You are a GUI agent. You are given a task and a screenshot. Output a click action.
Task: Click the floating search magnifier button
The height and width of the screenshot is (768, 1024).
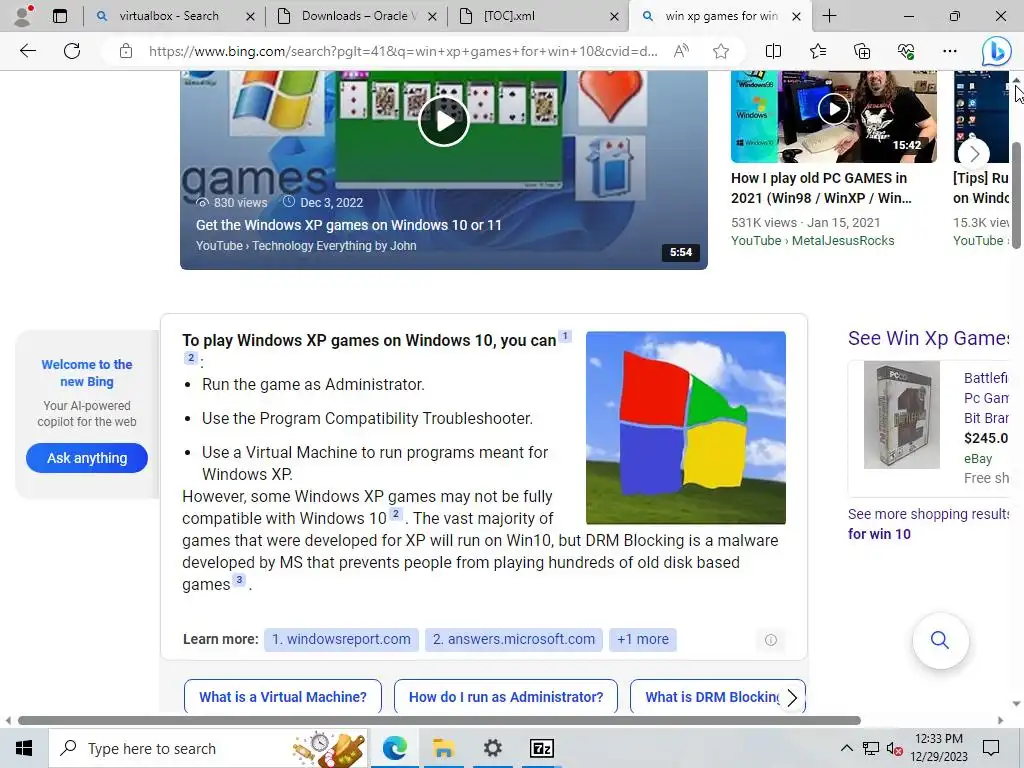click(940, 640)
